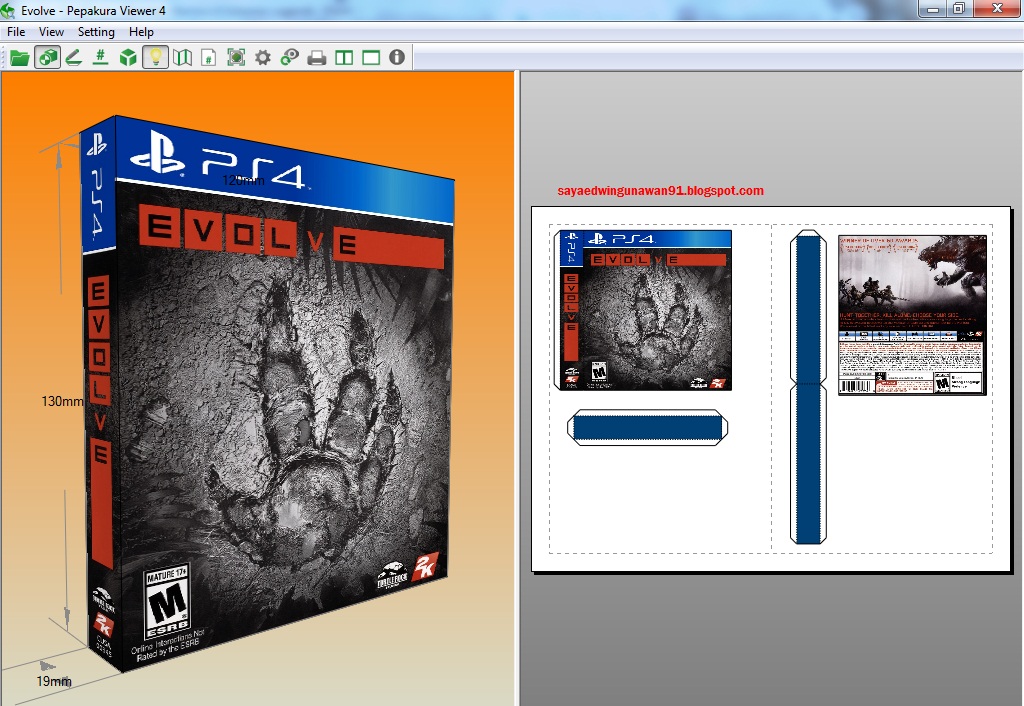Open the print dialog

coord(316,57)
